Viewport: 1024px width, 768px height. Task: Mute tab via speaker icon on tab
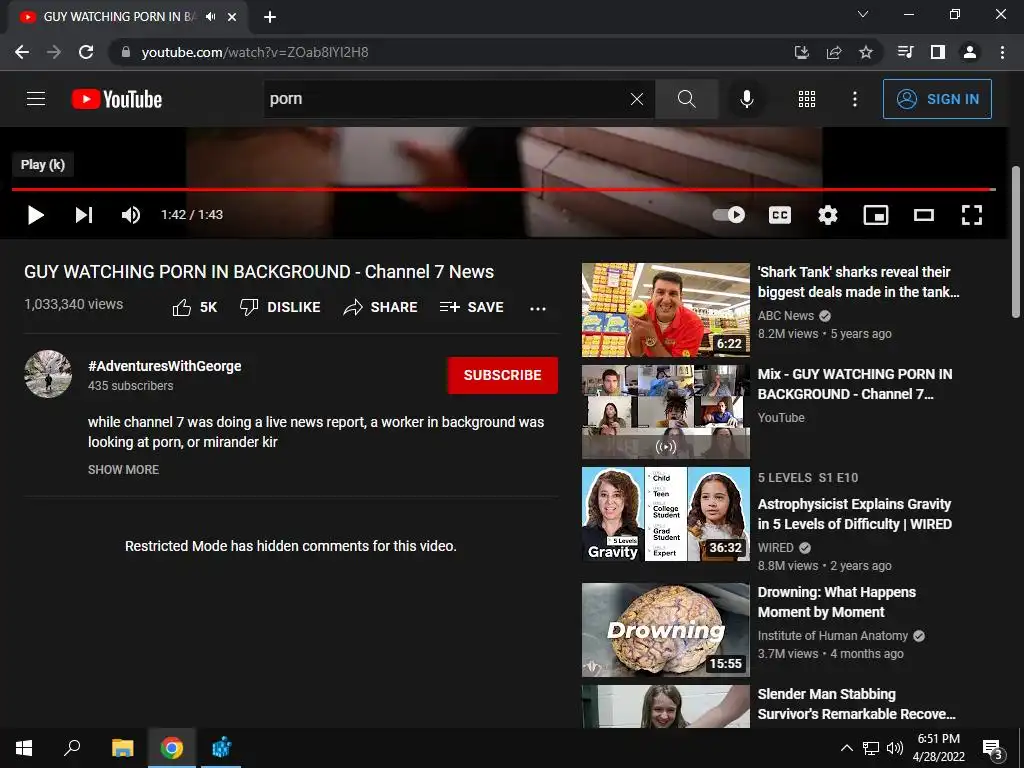click(x=210, y=17)
